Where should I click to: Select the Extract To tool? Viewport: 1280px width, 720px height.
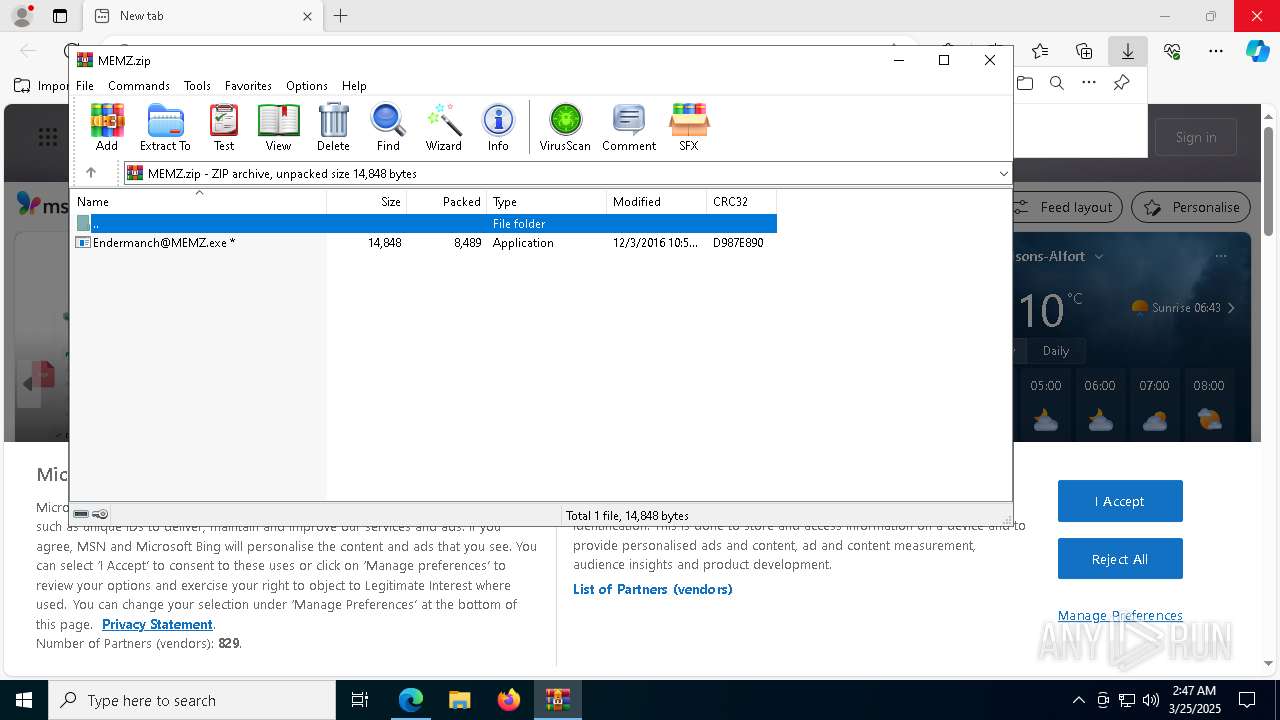pos(165,127)
